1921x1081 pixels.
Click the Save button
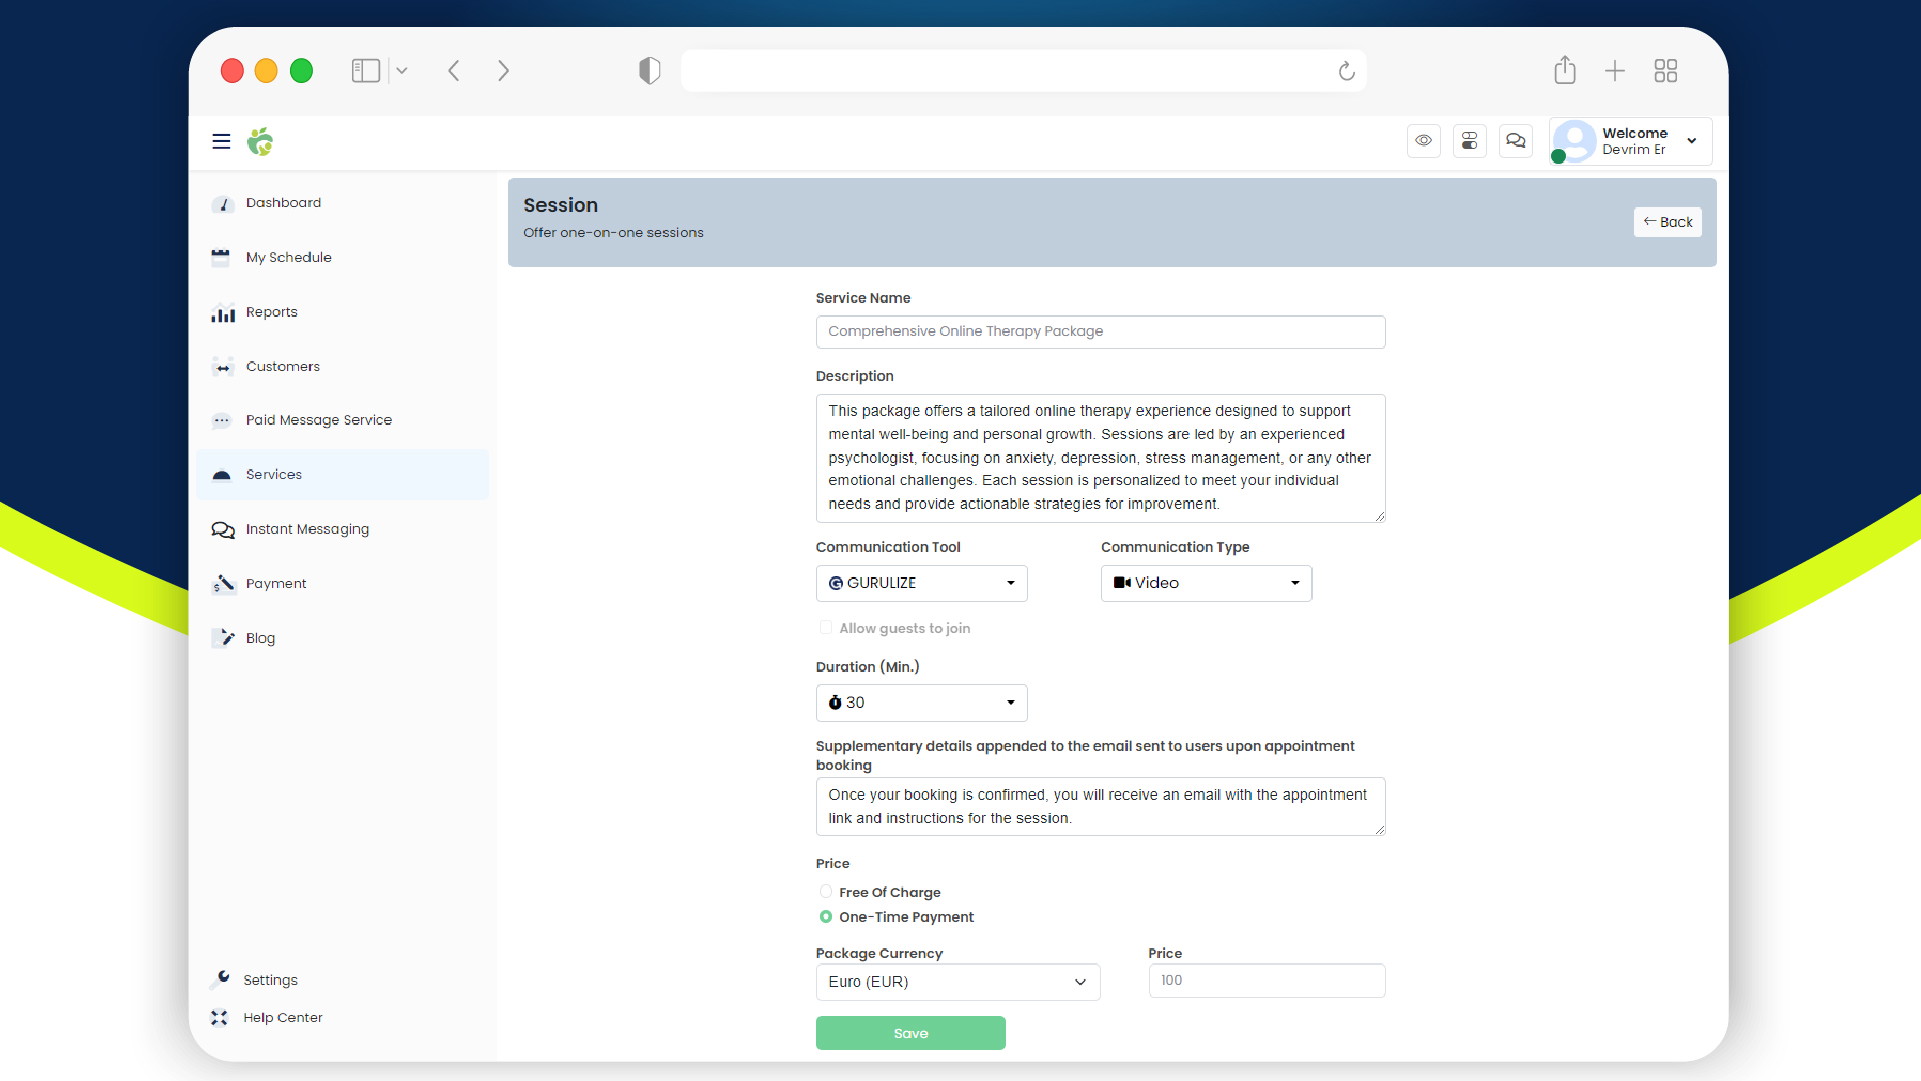pyautogui.click(x=910, y=1033)
